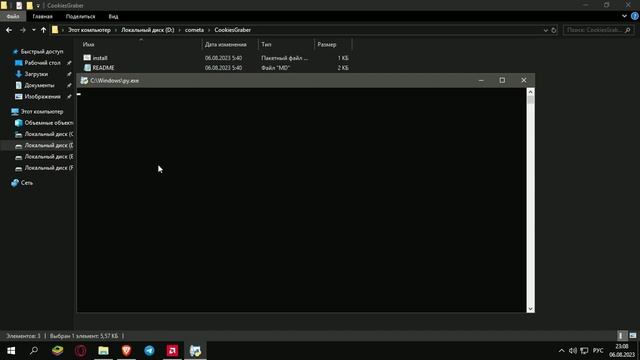The image size is (640, 360).
Task: Switch to the Главная ribbon tab
Action: [42, 16]
